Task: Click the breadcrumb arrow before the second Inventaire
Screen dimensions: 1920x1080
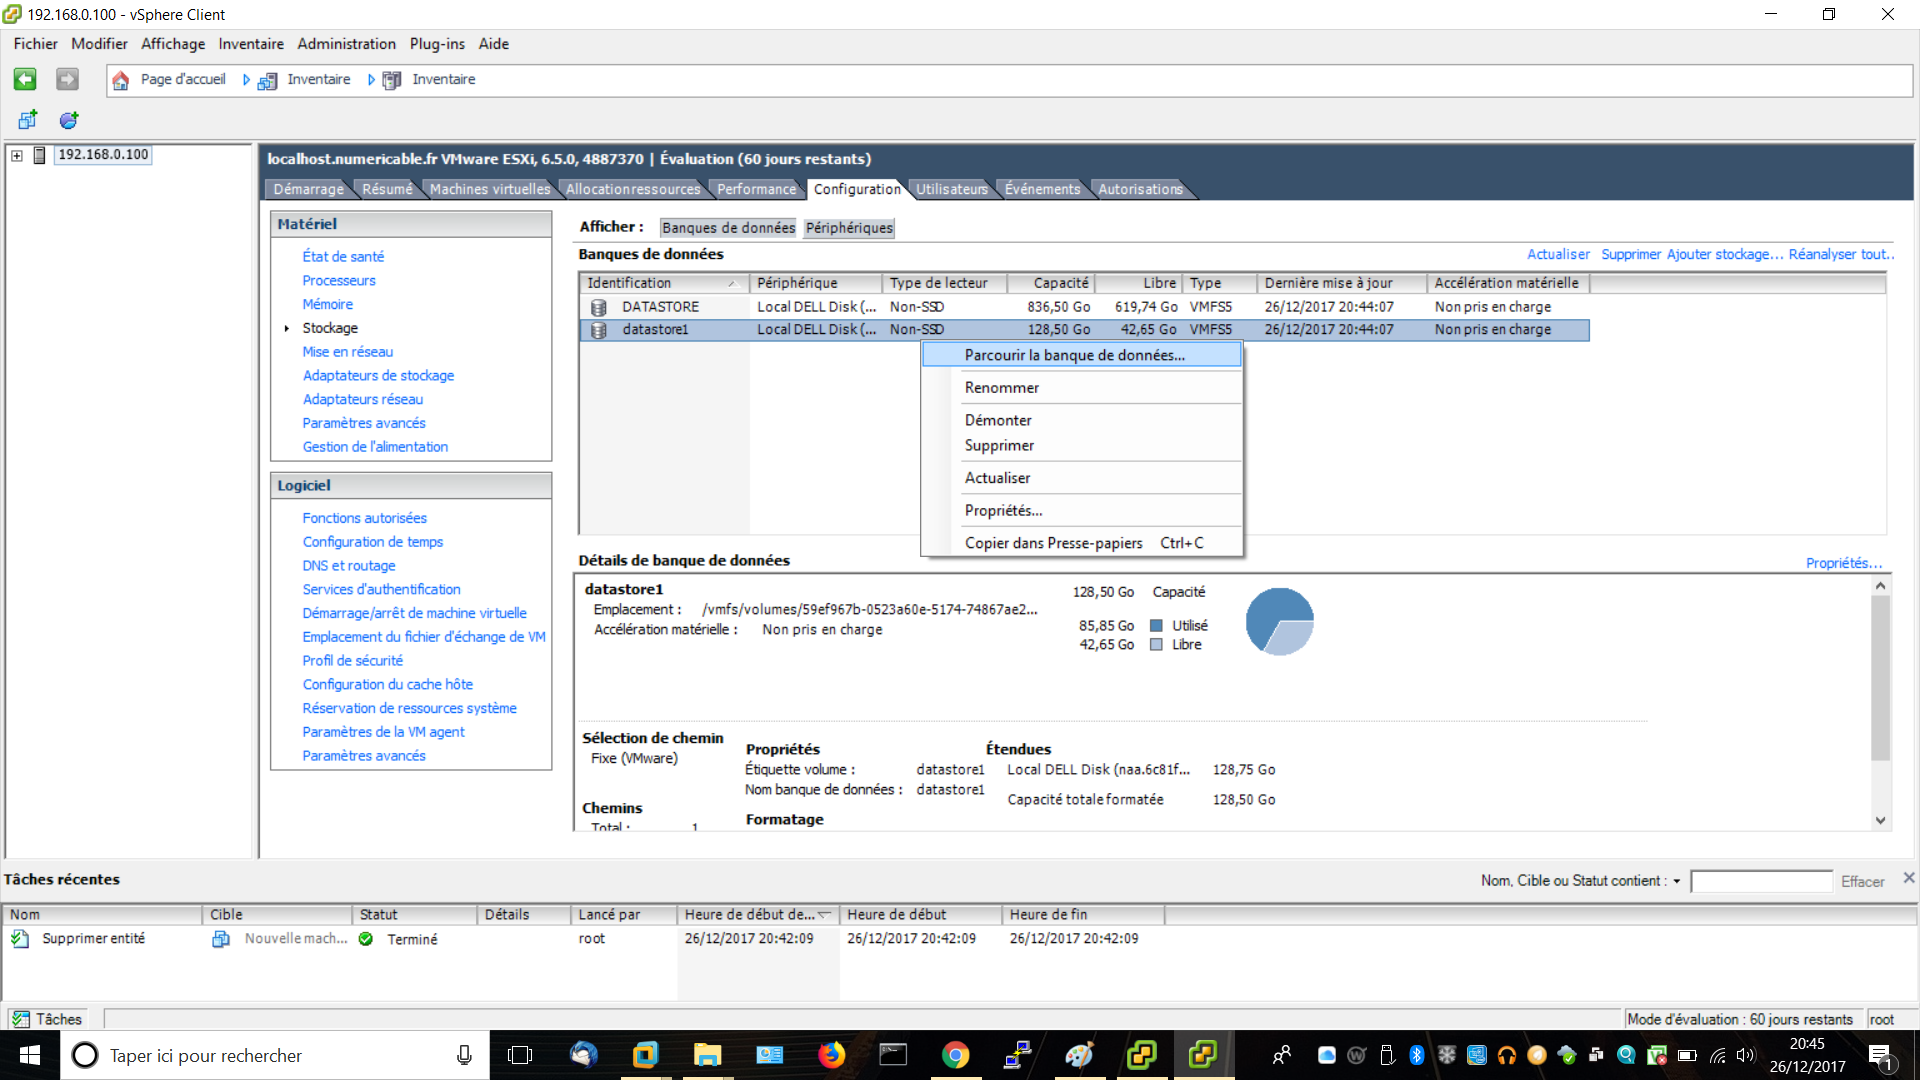Action: point(371,80)
